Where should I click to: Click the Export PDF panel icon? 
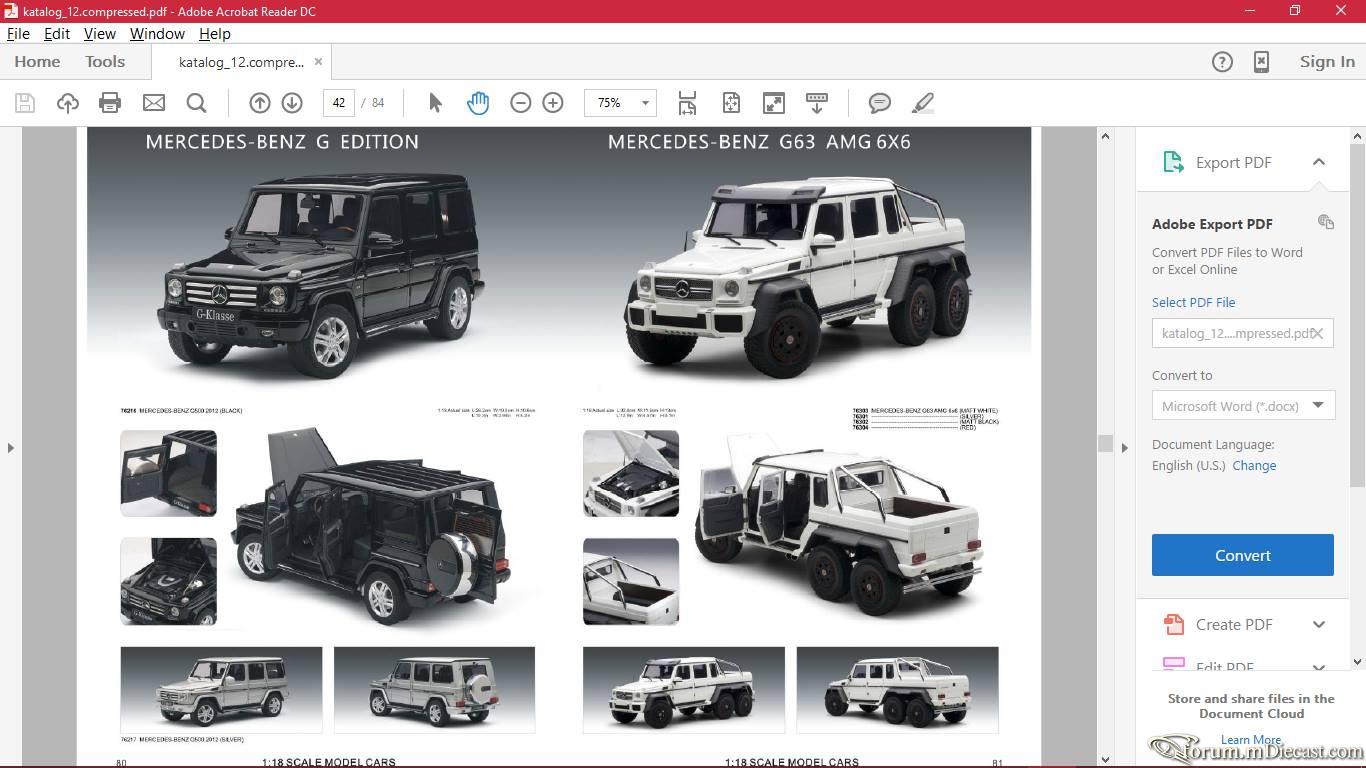1173,162
